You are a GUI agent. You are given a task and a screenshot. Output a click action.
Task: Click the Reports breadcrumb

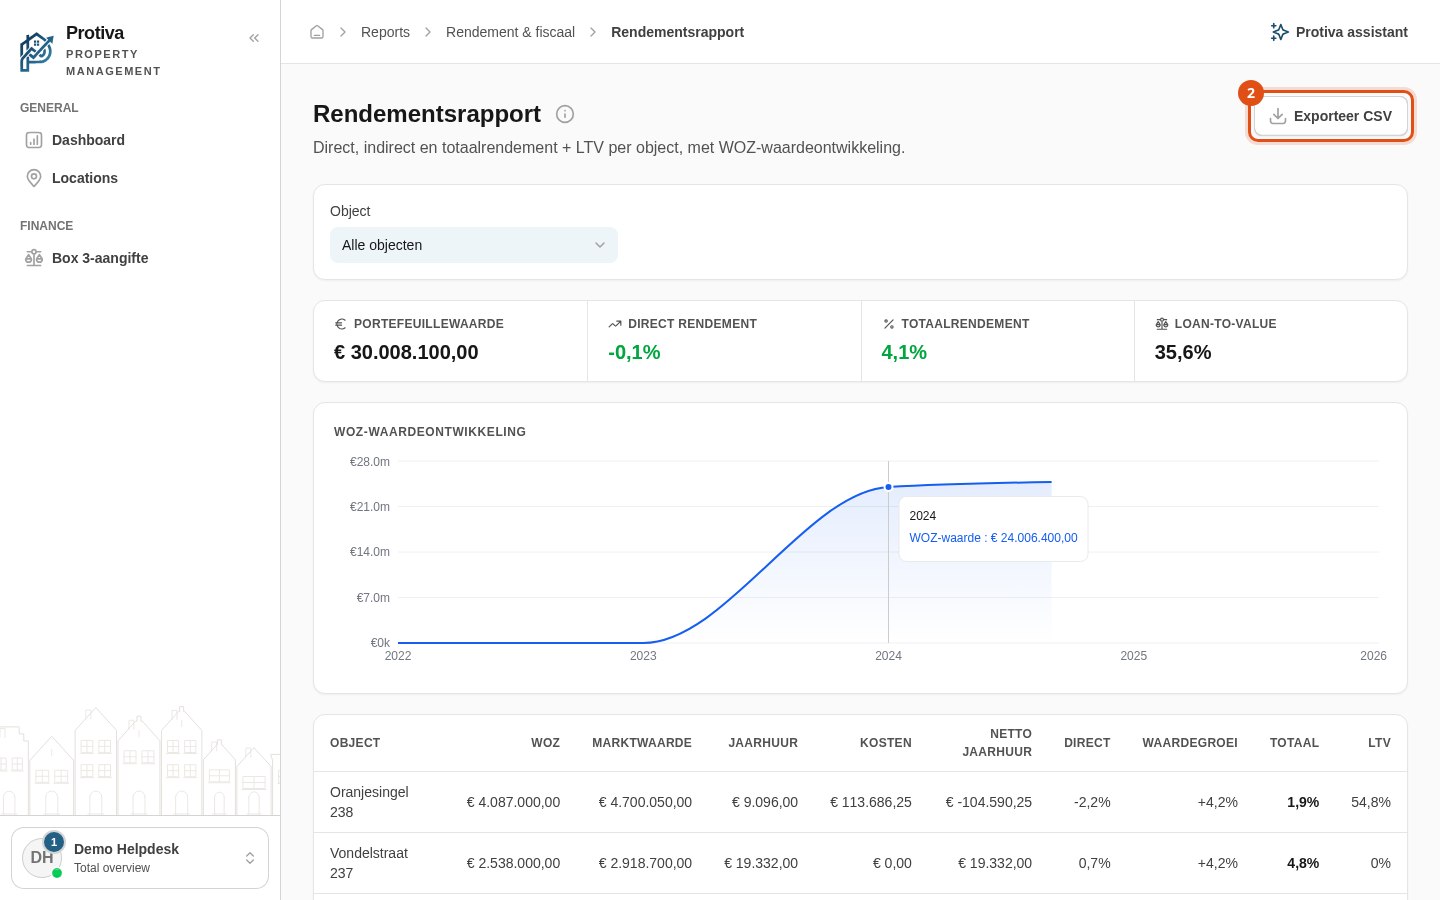[x=385, y=32]
